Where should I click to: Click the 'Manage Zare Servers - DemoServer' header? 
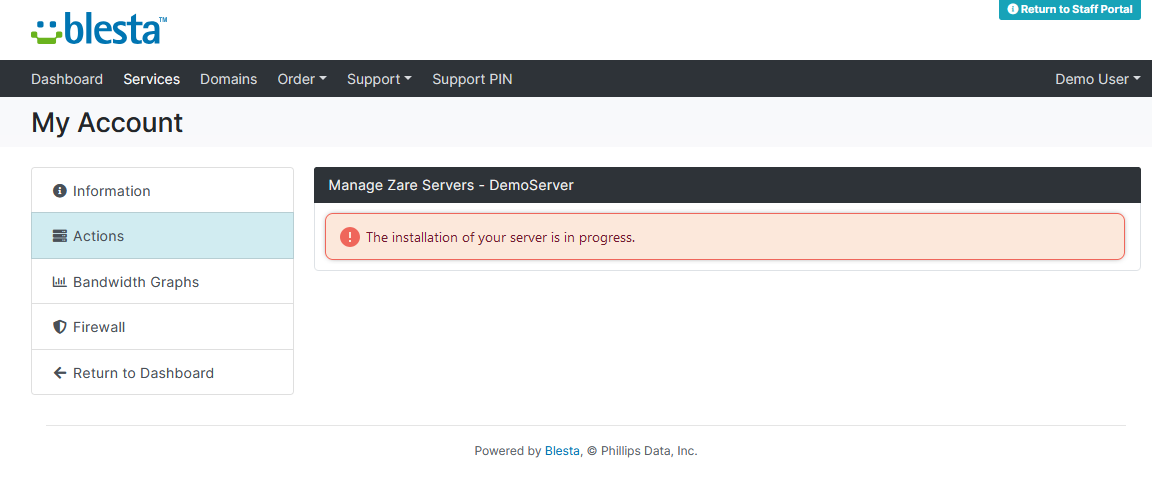click(x=727, y=185)
